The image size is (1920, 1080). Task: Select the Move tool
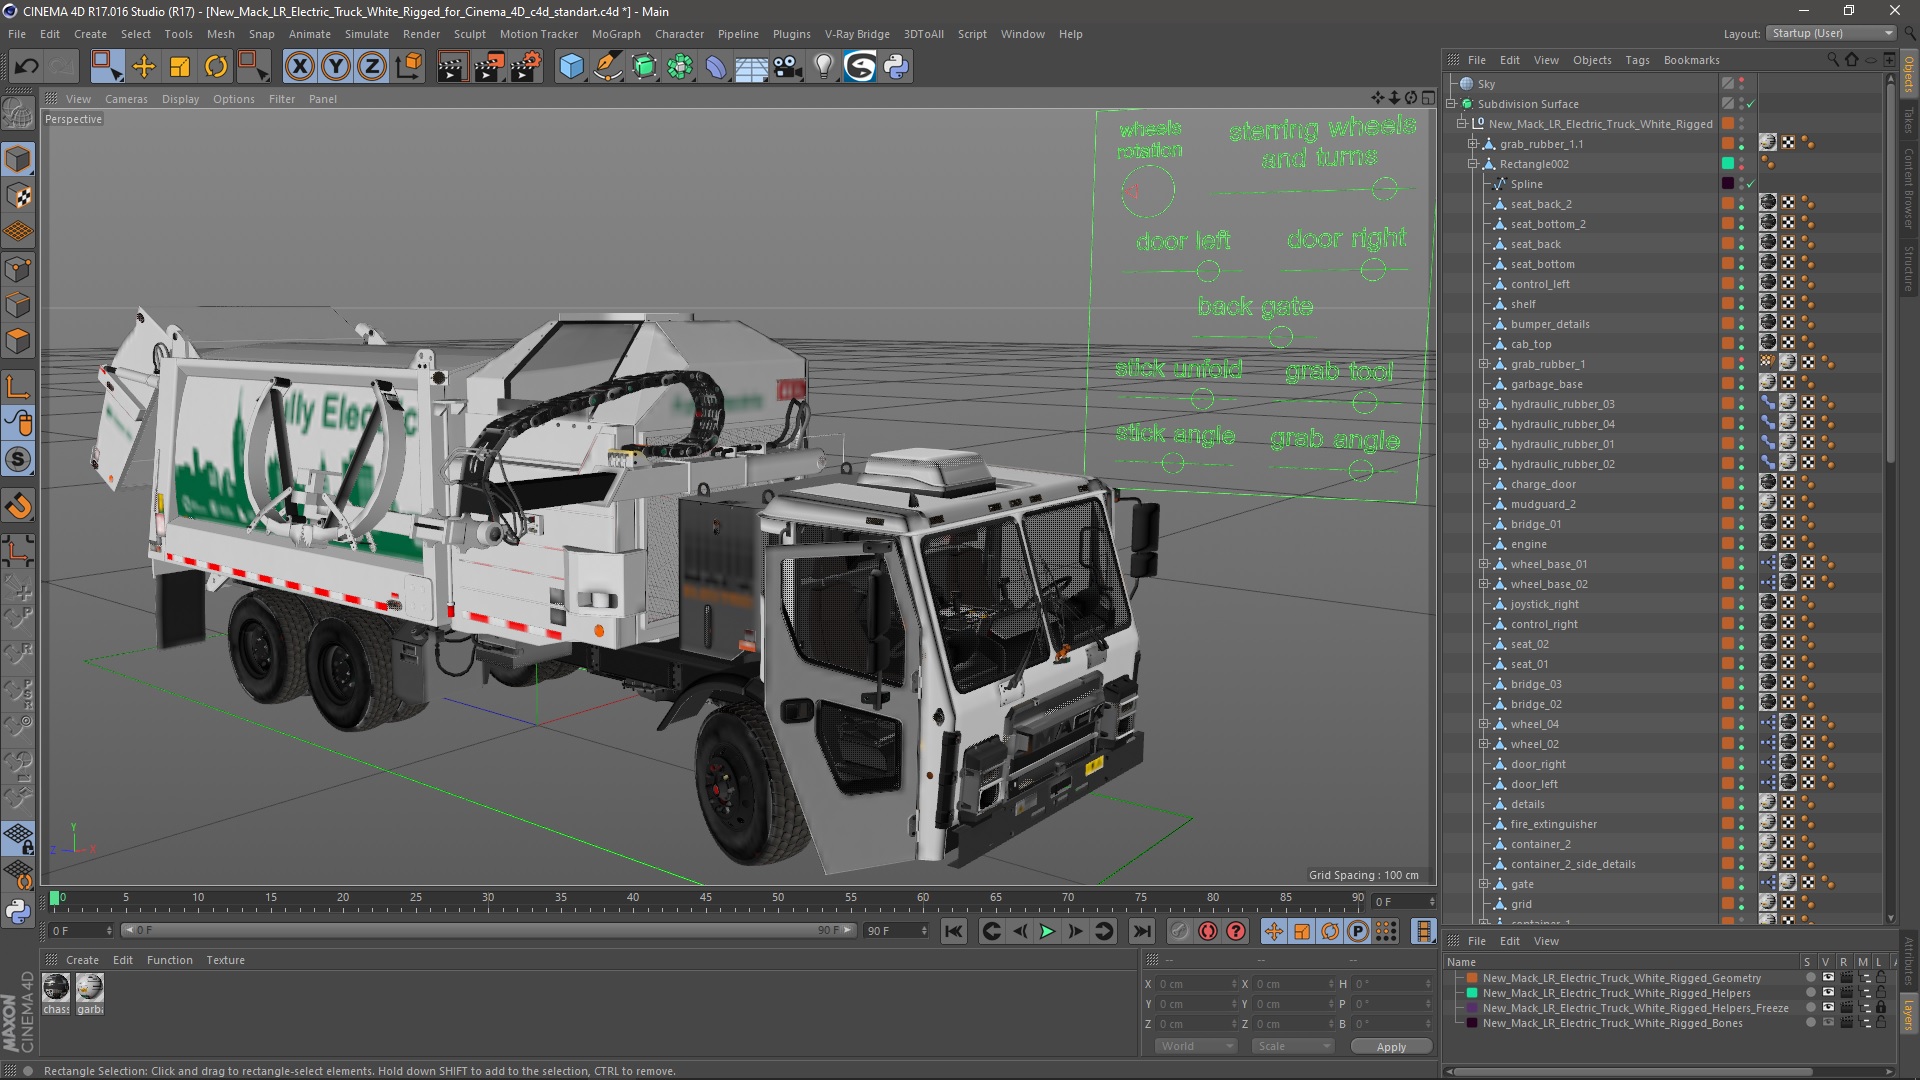tap(144, 67)
